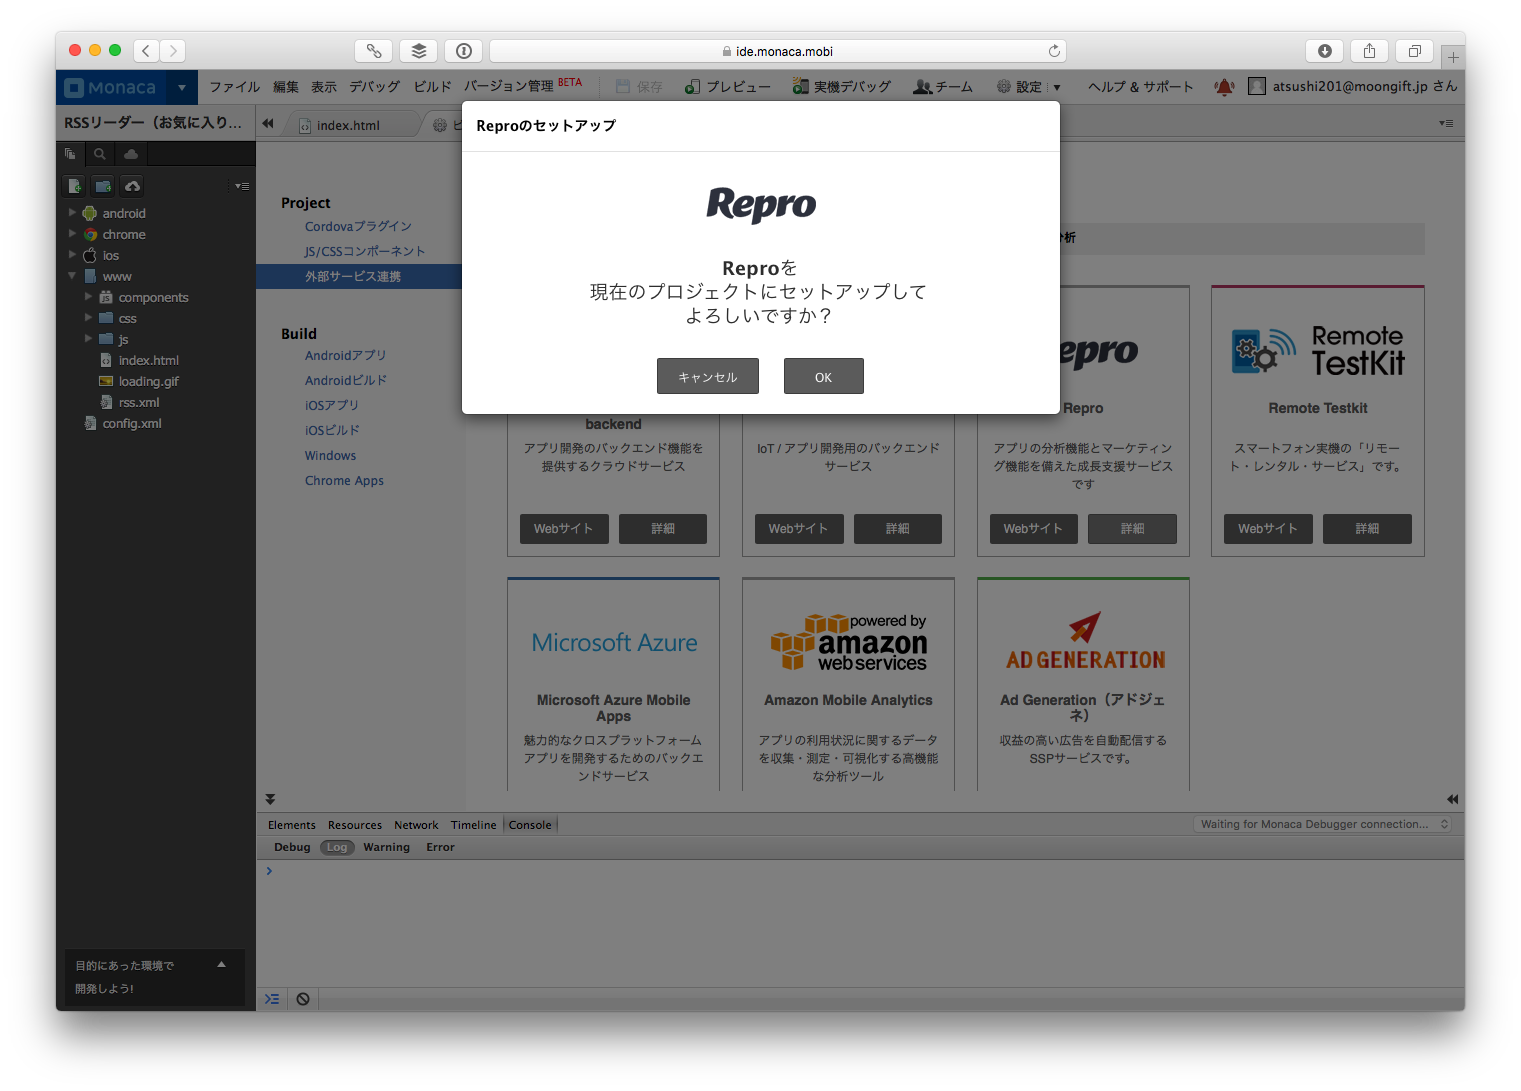
Task: Open the search tab in project sidebar
Action: point(100,154)
